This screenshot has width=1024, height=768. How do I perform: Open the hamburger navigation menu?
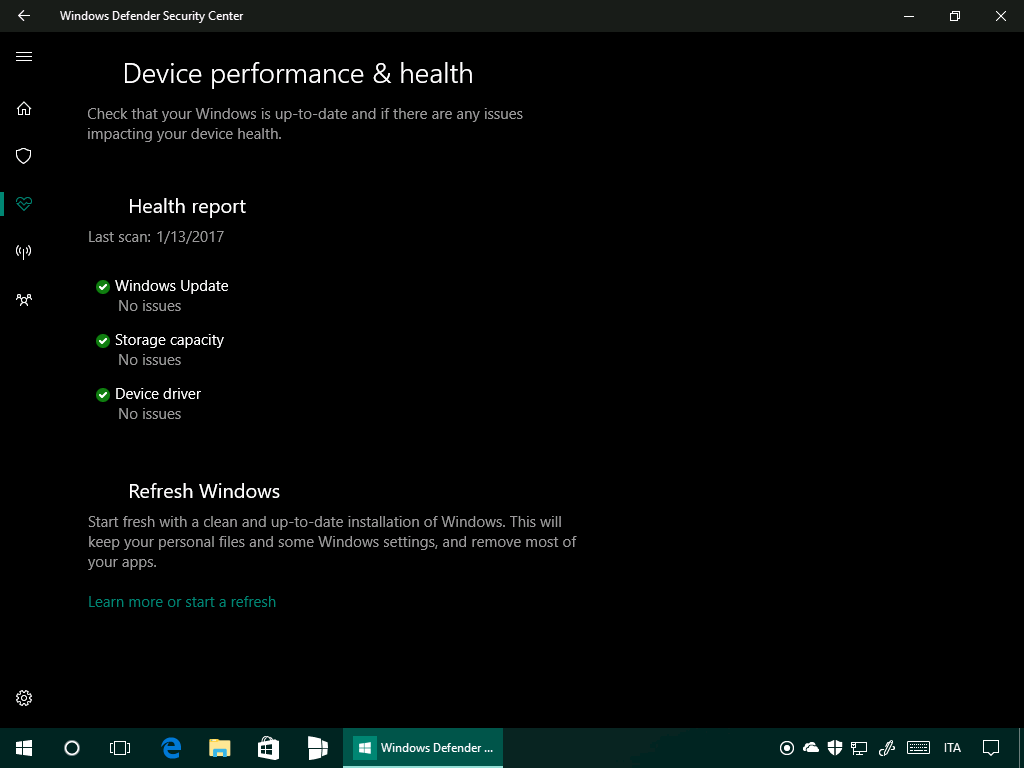tap(24, 56)
